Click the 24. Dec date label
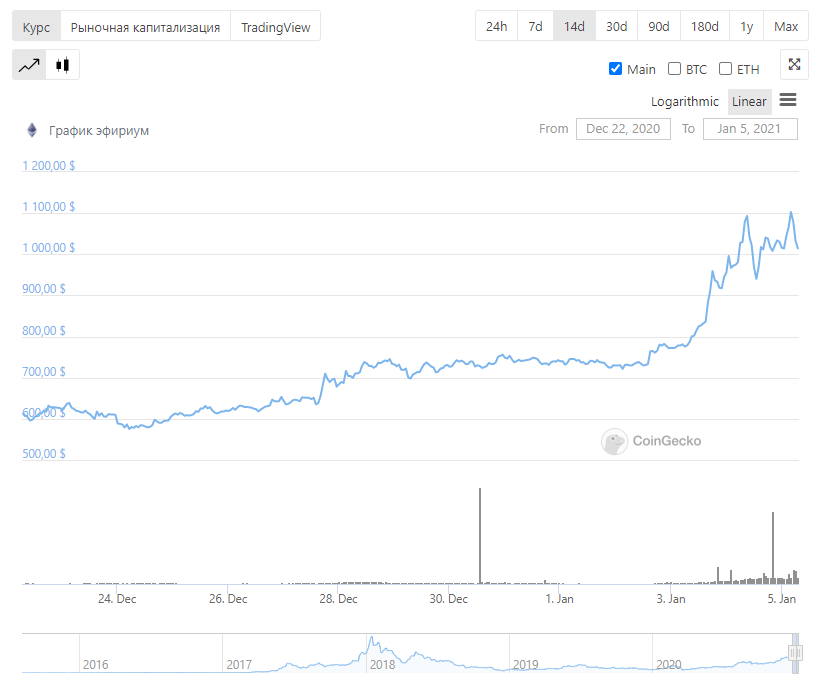The width and height of the screenshot is (816, 697). coord(117,599)
